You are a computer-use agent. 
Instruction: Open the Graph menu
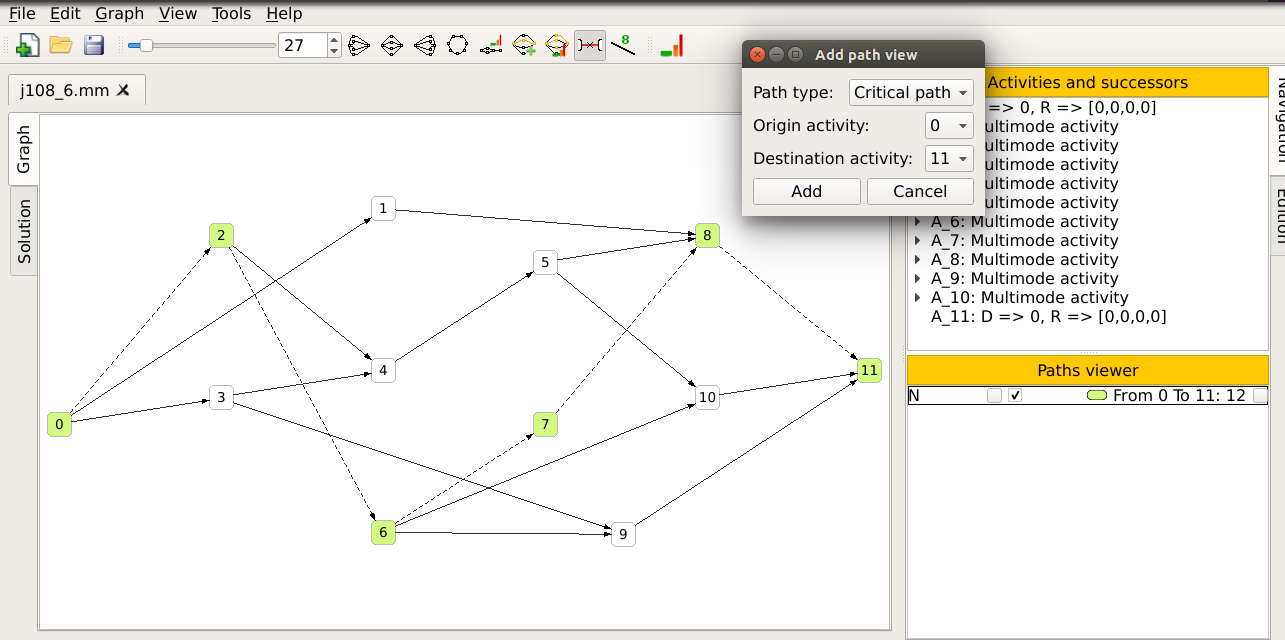coord(120,14)
